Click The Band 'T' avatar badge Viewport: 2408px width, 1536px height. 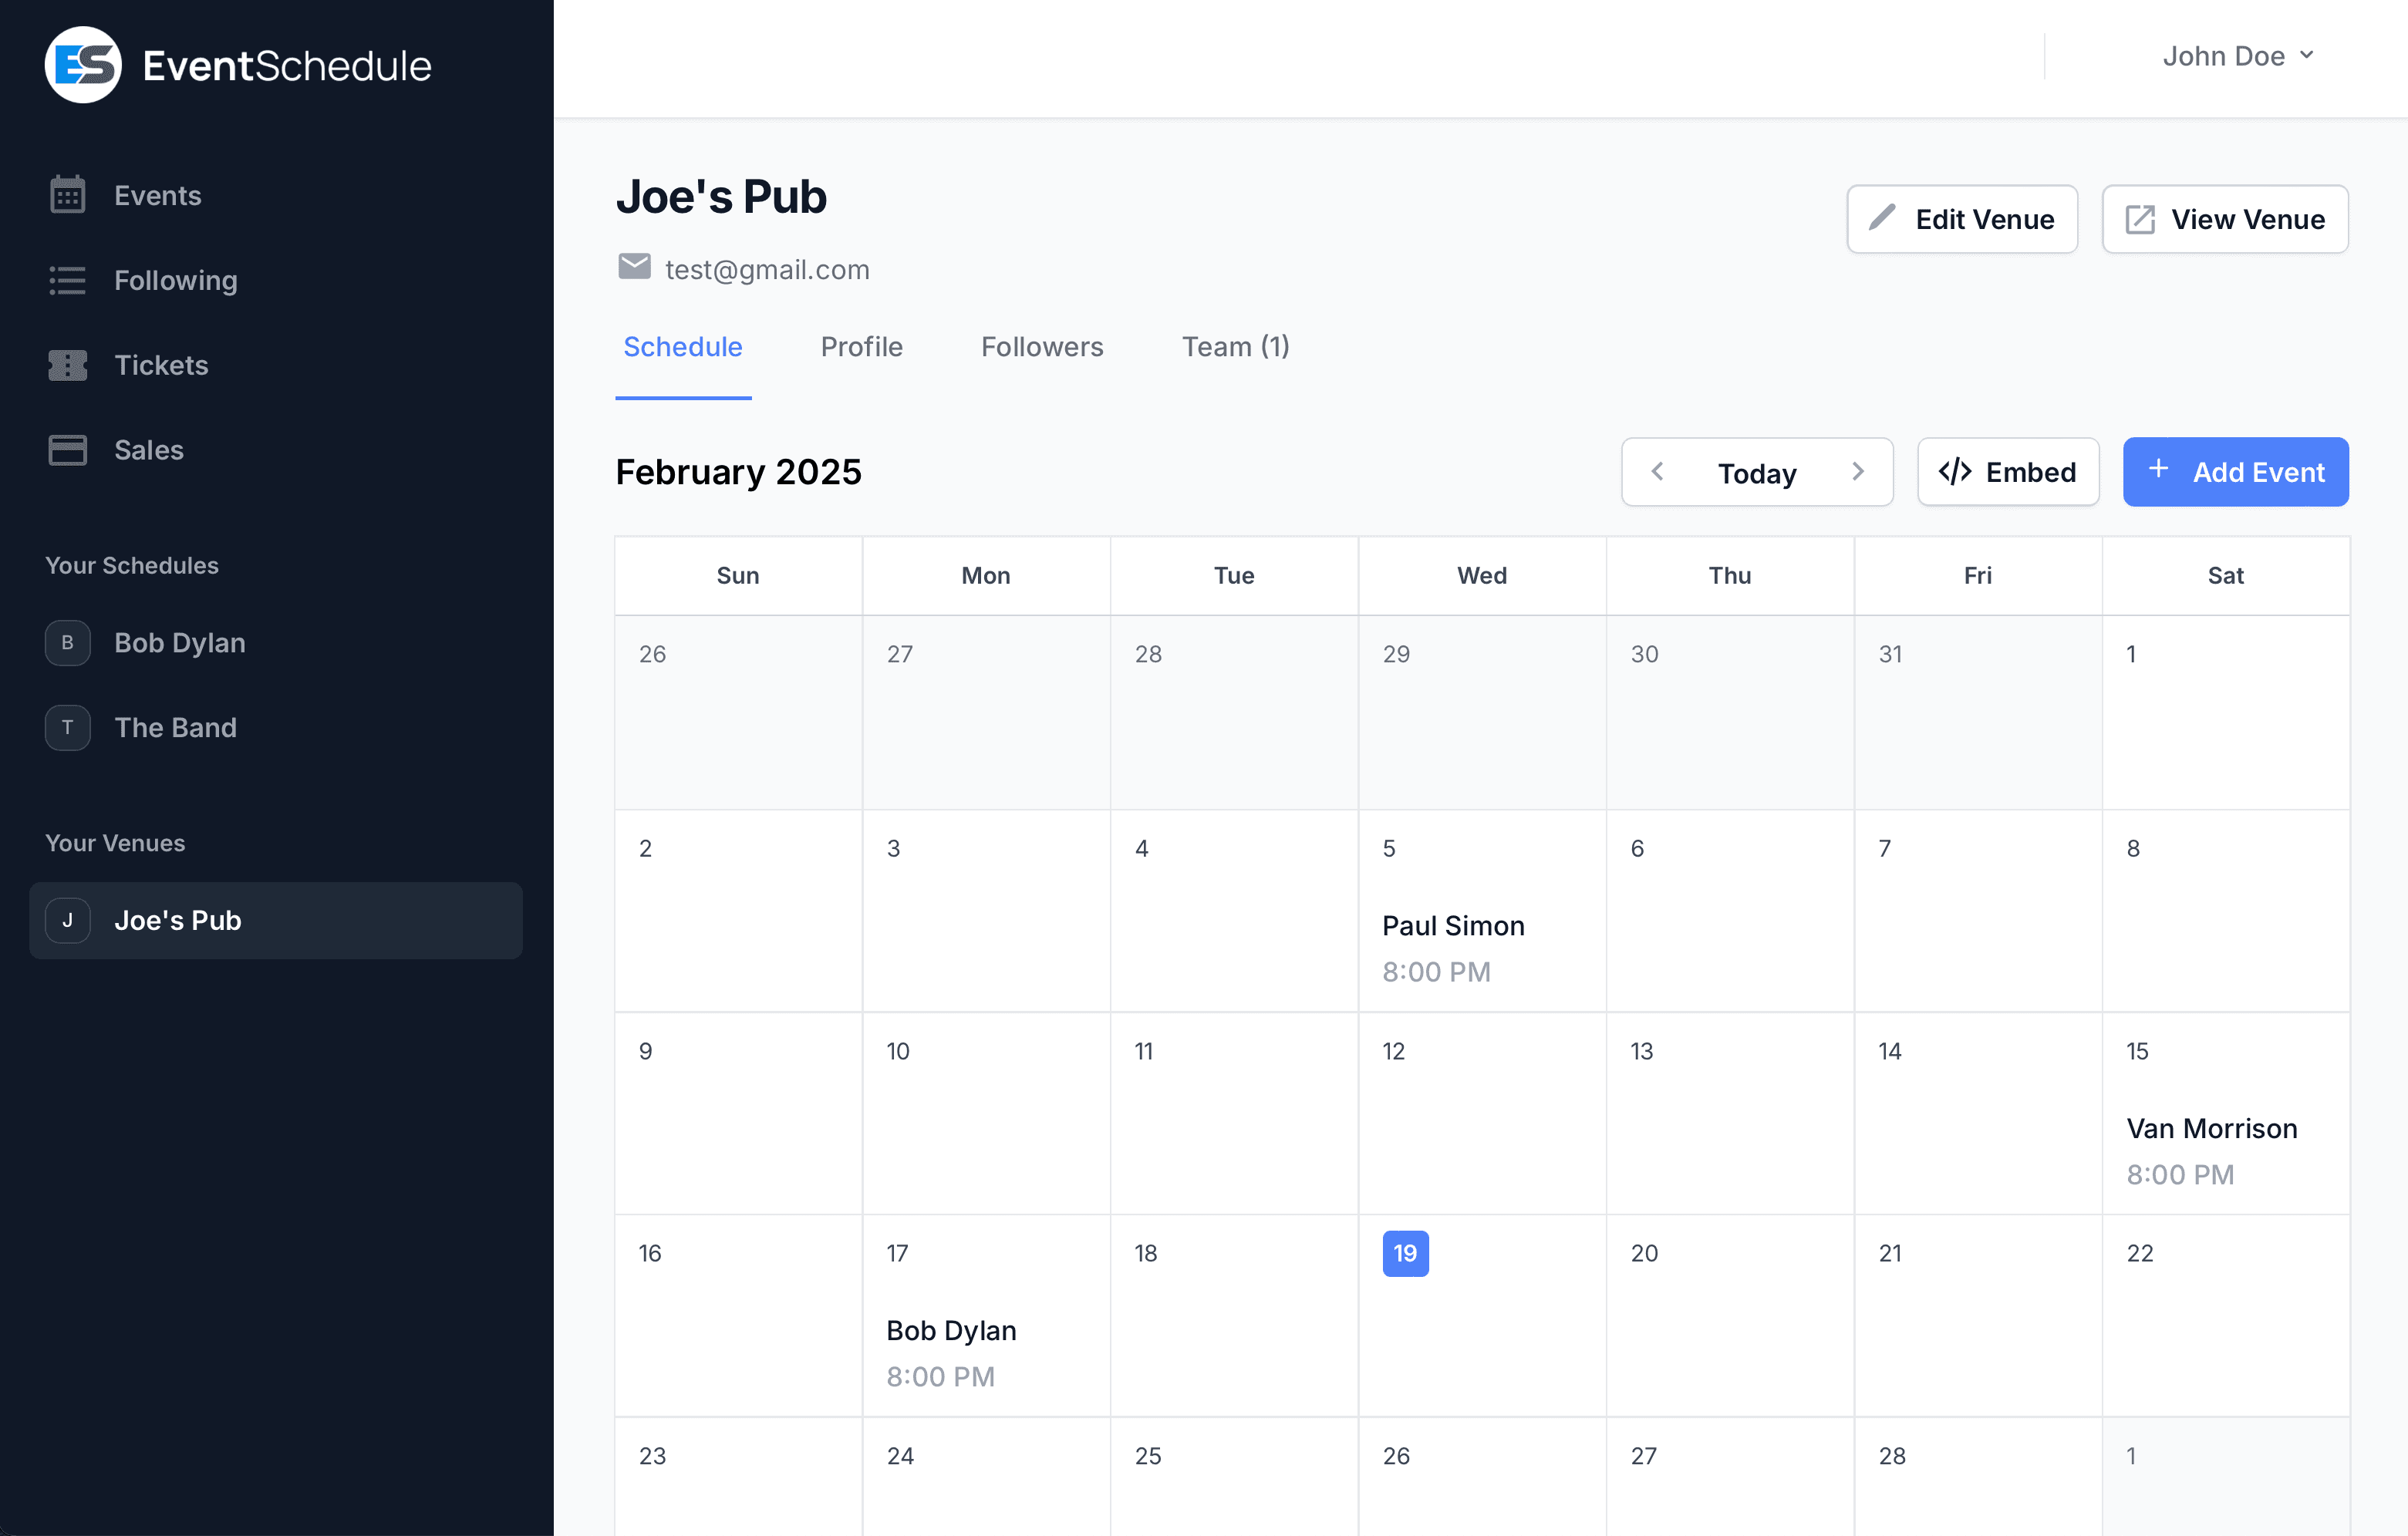pos(68,727)
